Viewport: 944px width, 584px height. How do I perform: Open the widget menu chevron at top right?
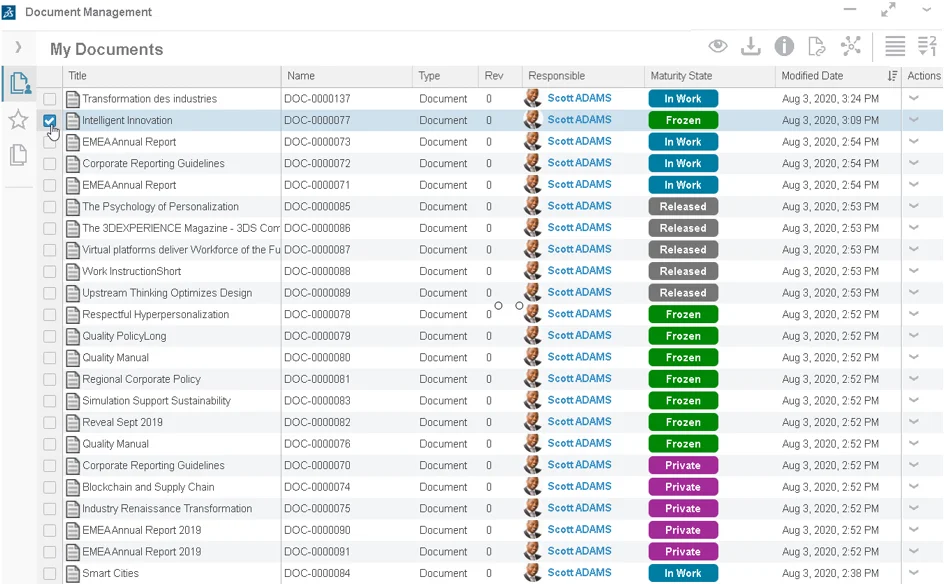click(926, 11)
